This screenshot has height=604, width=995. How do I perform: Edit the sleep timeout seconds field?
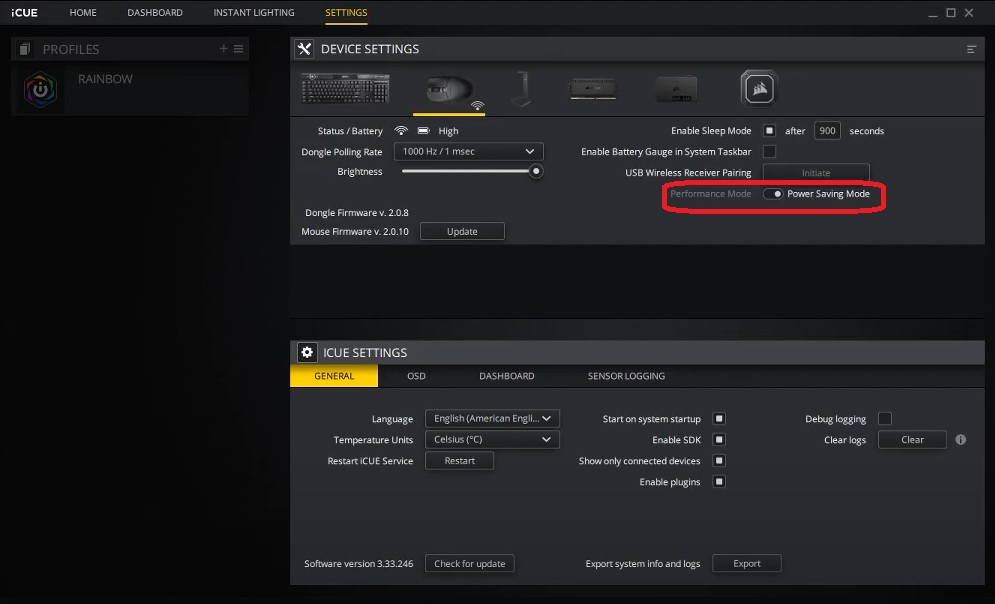tap(827, 130)
